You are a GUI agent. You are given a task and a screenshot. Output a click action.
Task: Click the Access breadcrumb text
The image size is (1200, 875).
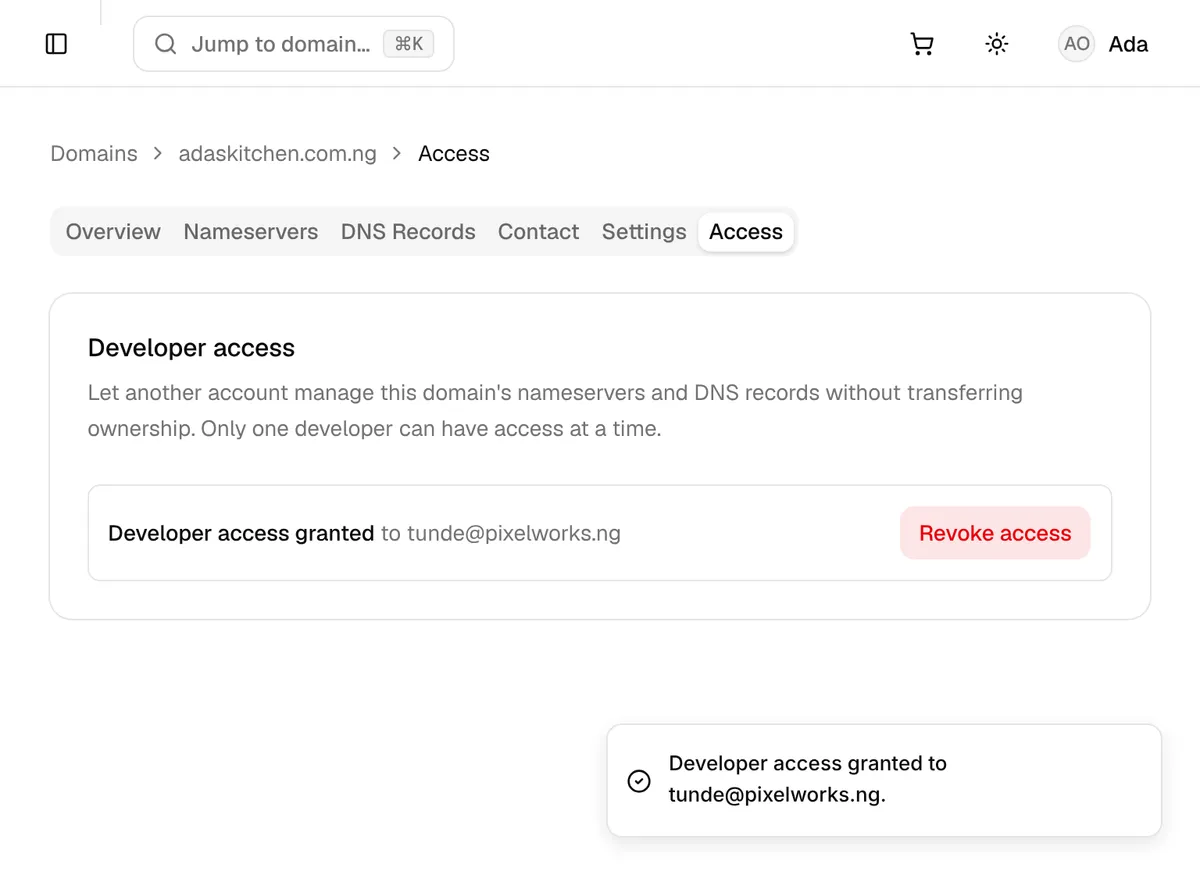click(454, 154)
